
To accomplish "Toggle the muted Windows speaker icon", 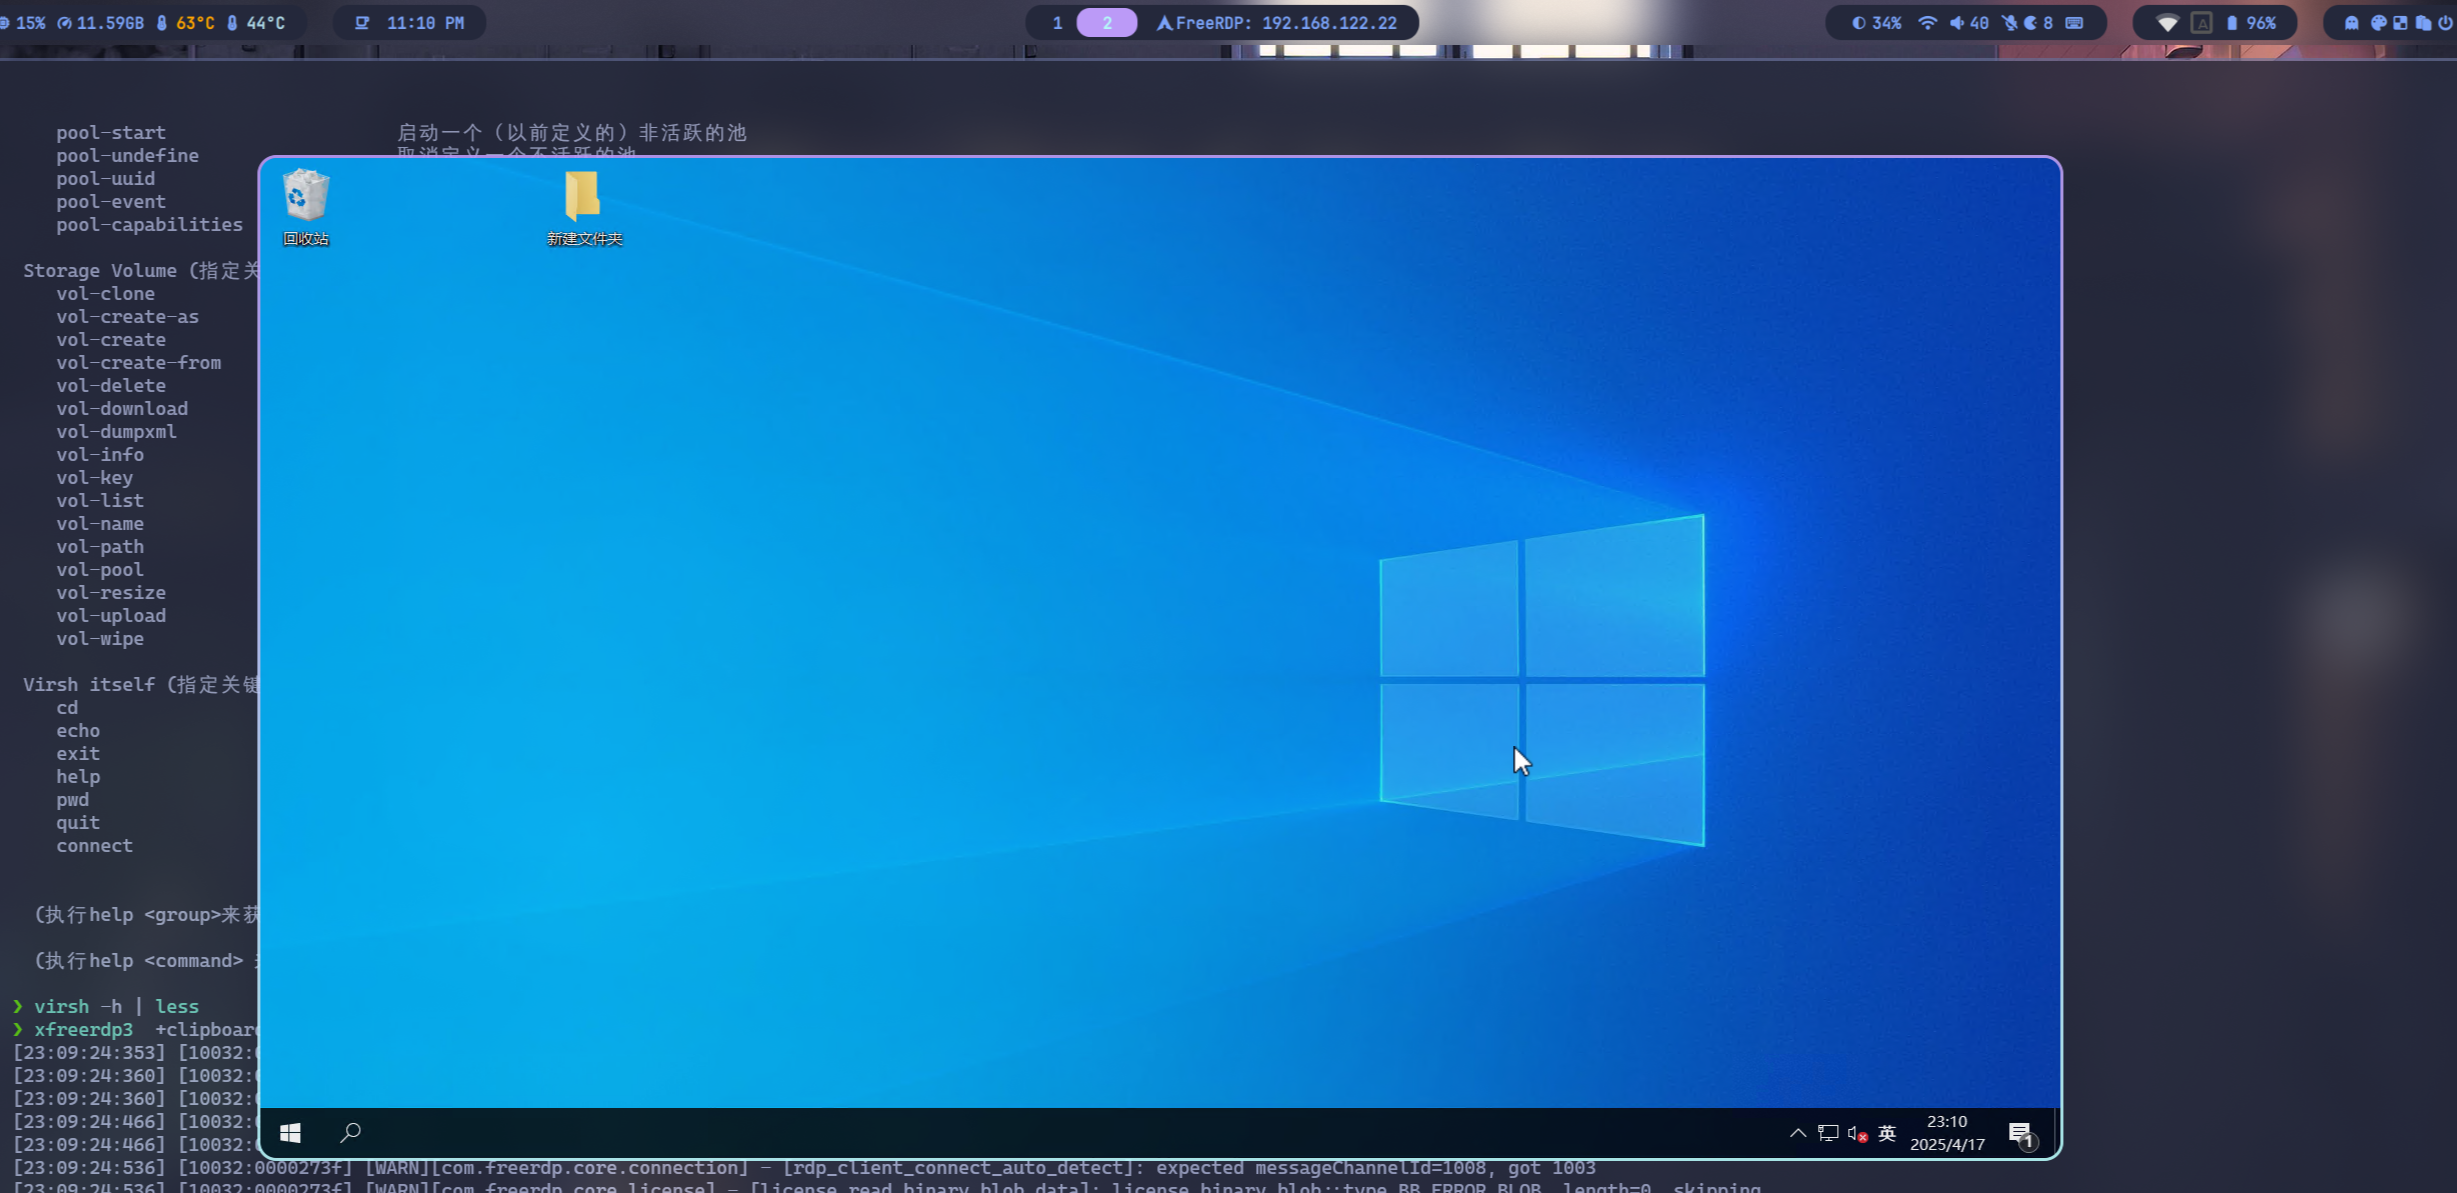I will click(x=1857, y=1133).
